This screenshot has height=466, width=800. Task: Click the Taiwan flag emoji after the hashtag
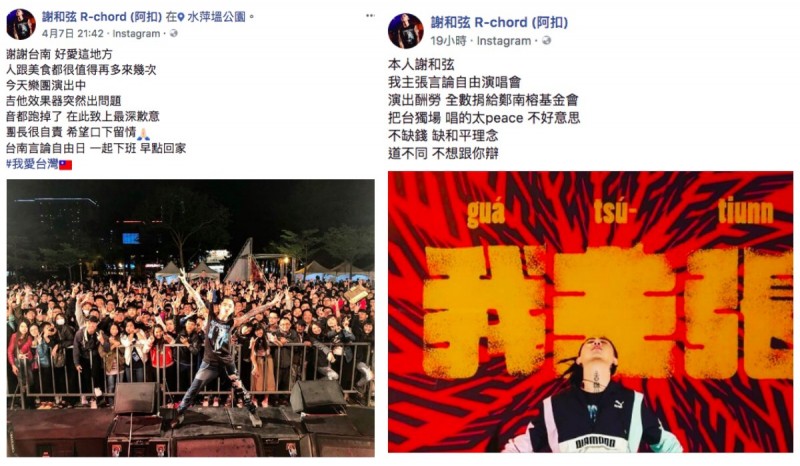[x=65, y=165]
